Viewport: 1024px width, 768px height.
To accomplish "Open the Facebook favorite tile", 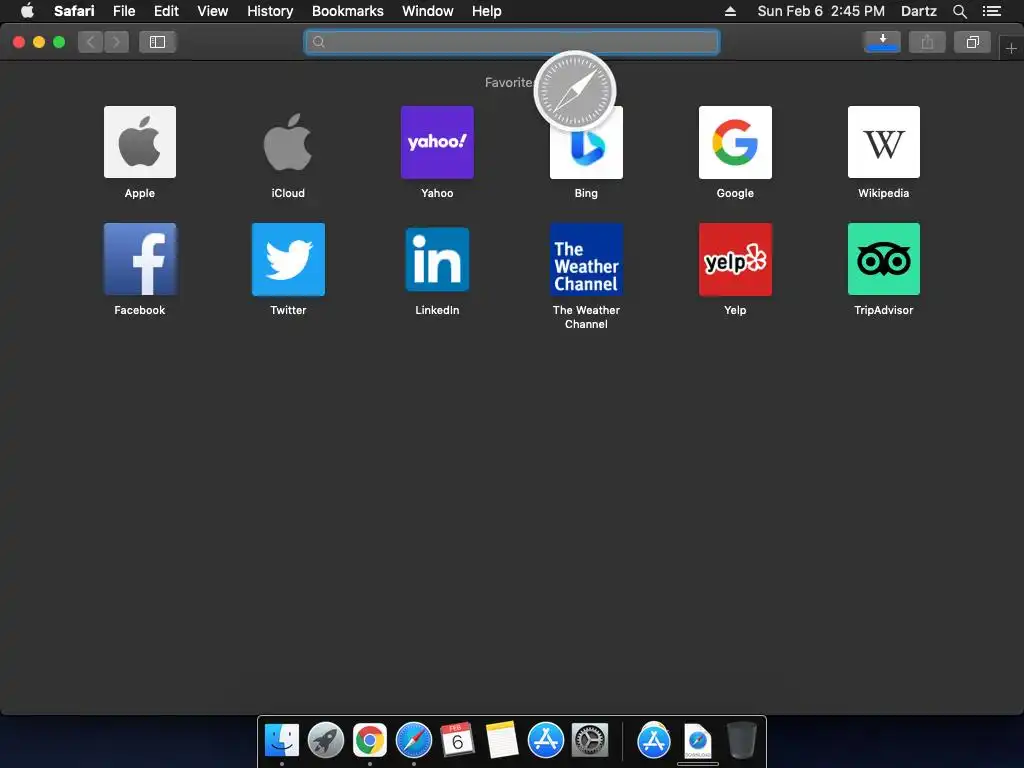I will (140, 259).
